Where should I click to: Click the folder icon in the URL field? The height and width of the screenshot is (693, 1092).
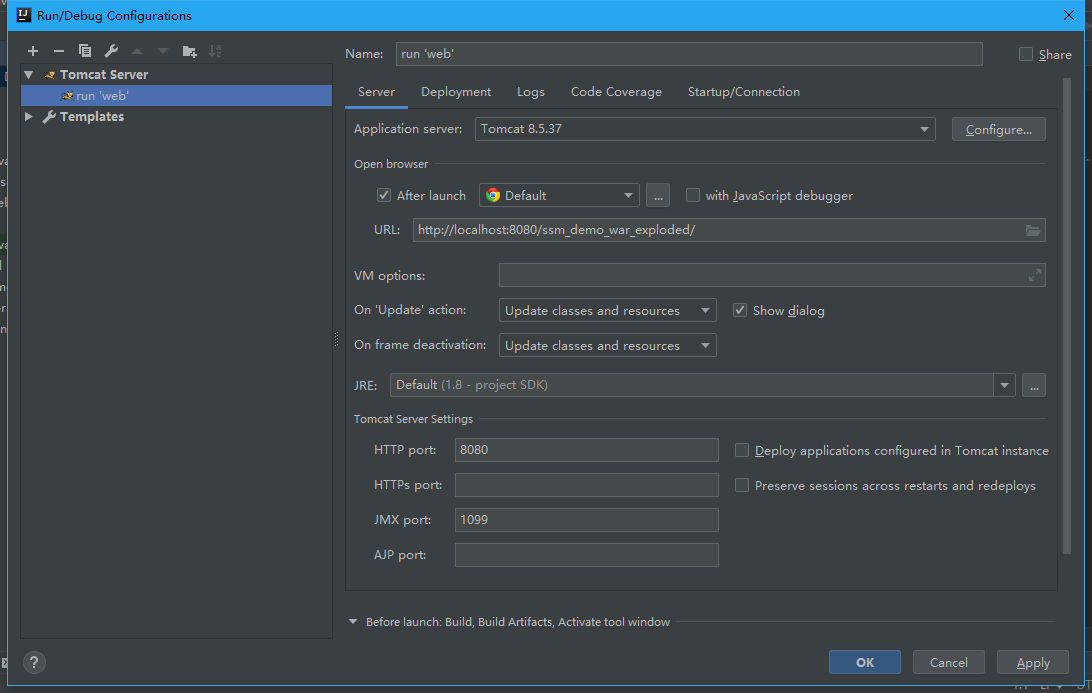[1033, 230]
